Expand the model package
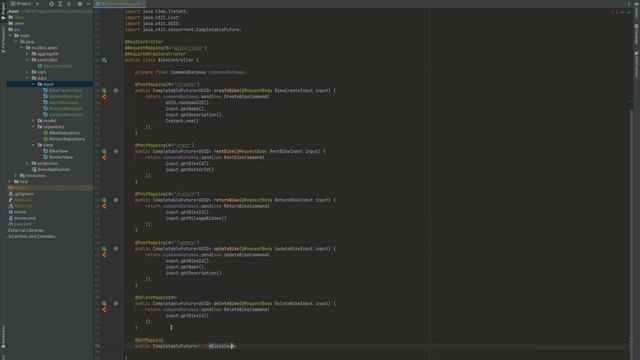Screen dimensions: 640x360 (x=33, y=121)
